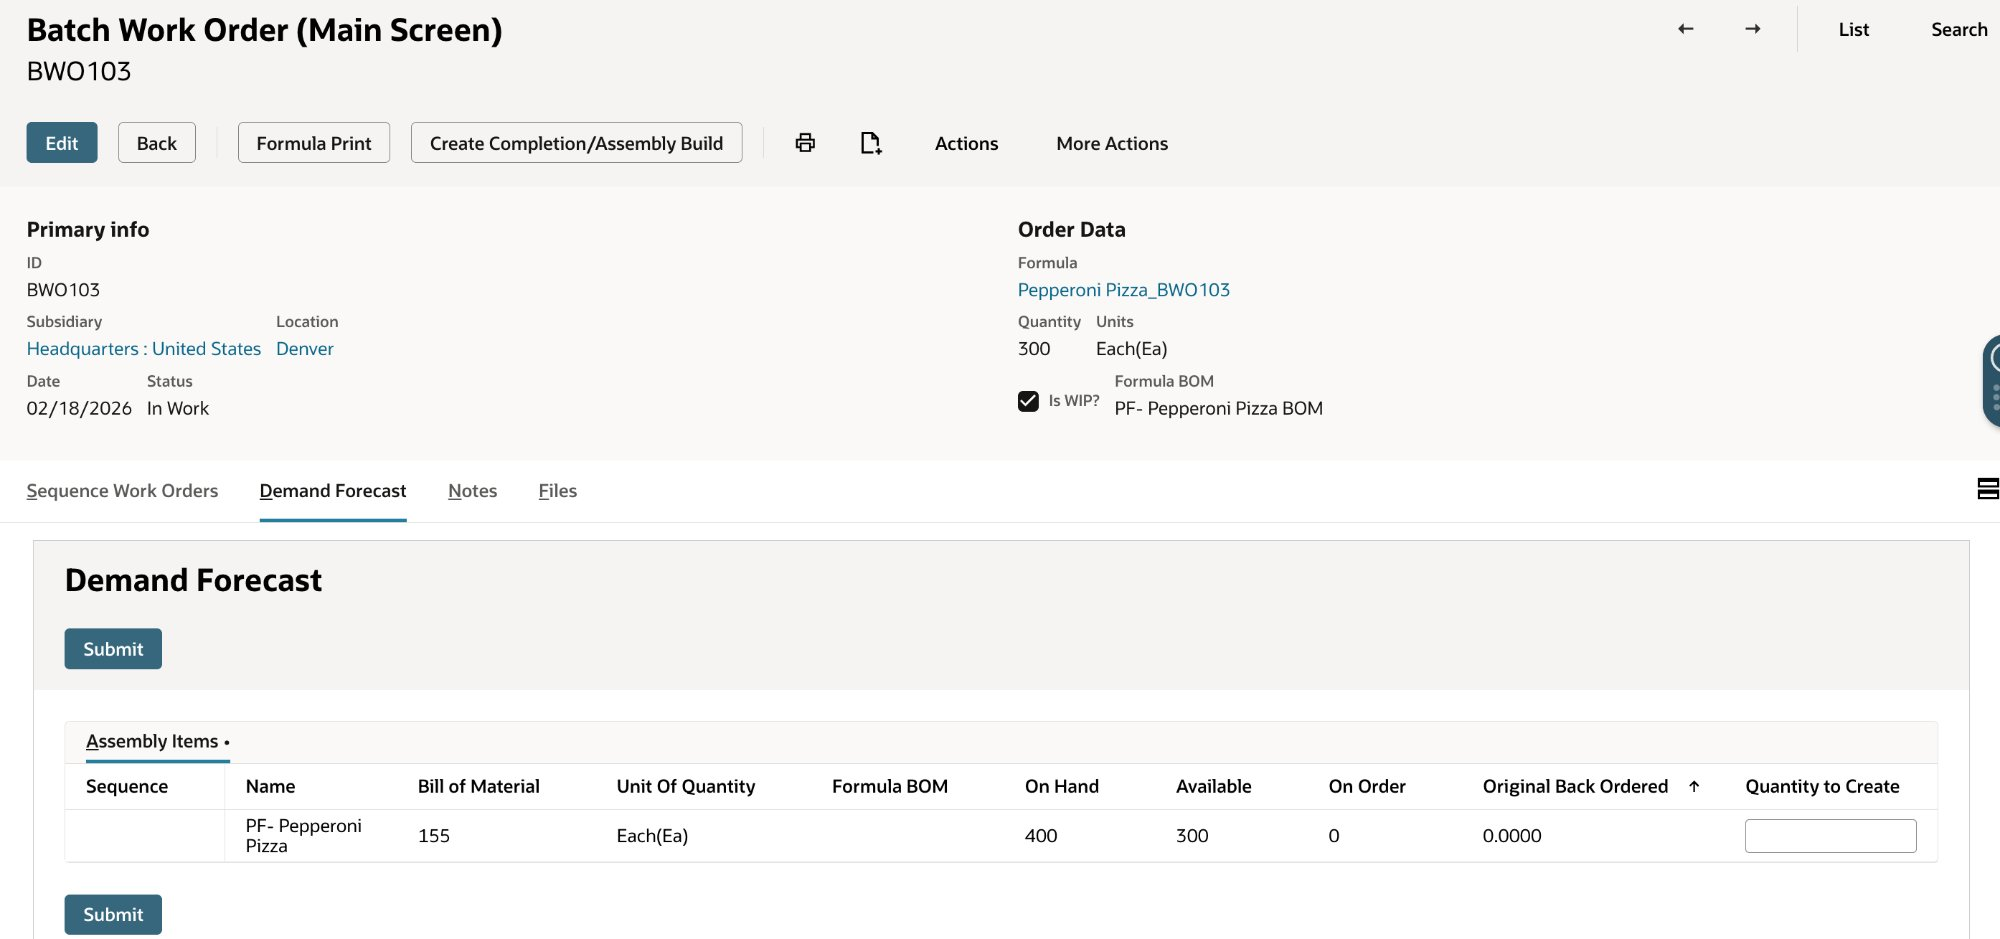This screenshot has height=939, width=2000.
Task: Focus the Quantity to Create input field
Action: coord(1830,836)
